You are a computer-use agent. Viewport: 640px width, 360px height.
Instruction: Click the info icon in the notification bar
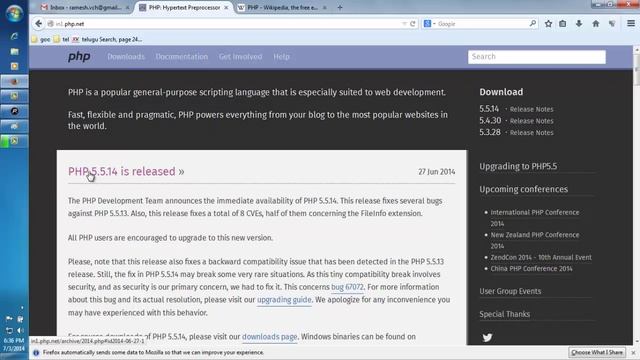(36, 353)
